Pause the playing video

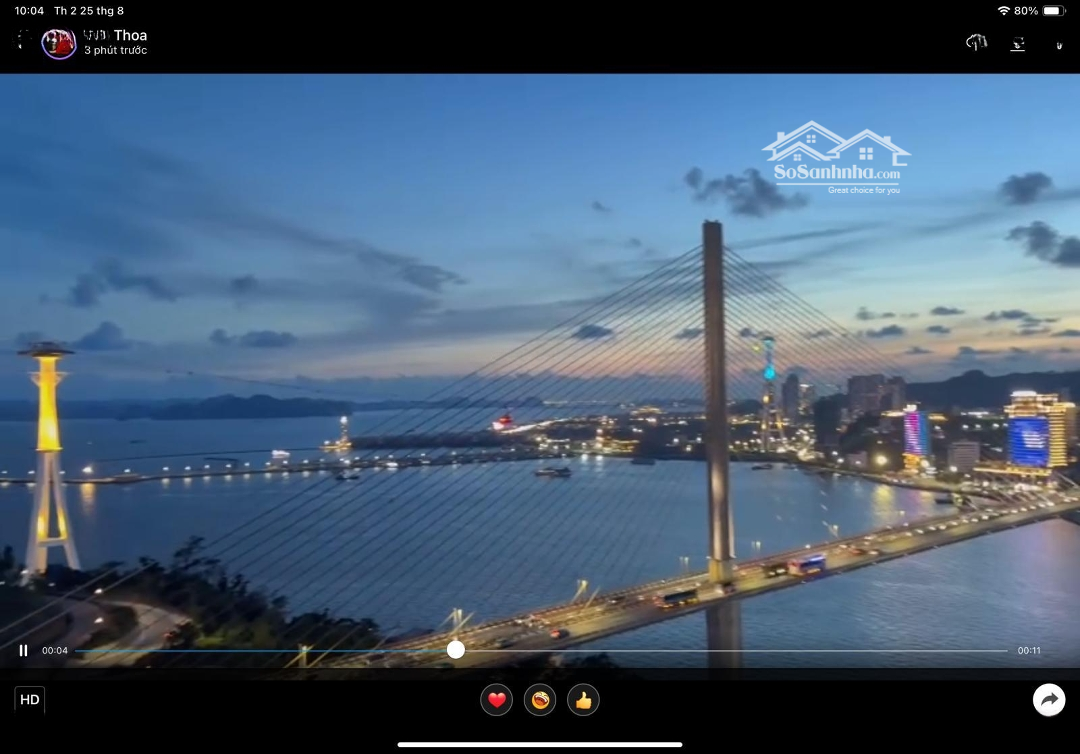[x=23, y=650]
